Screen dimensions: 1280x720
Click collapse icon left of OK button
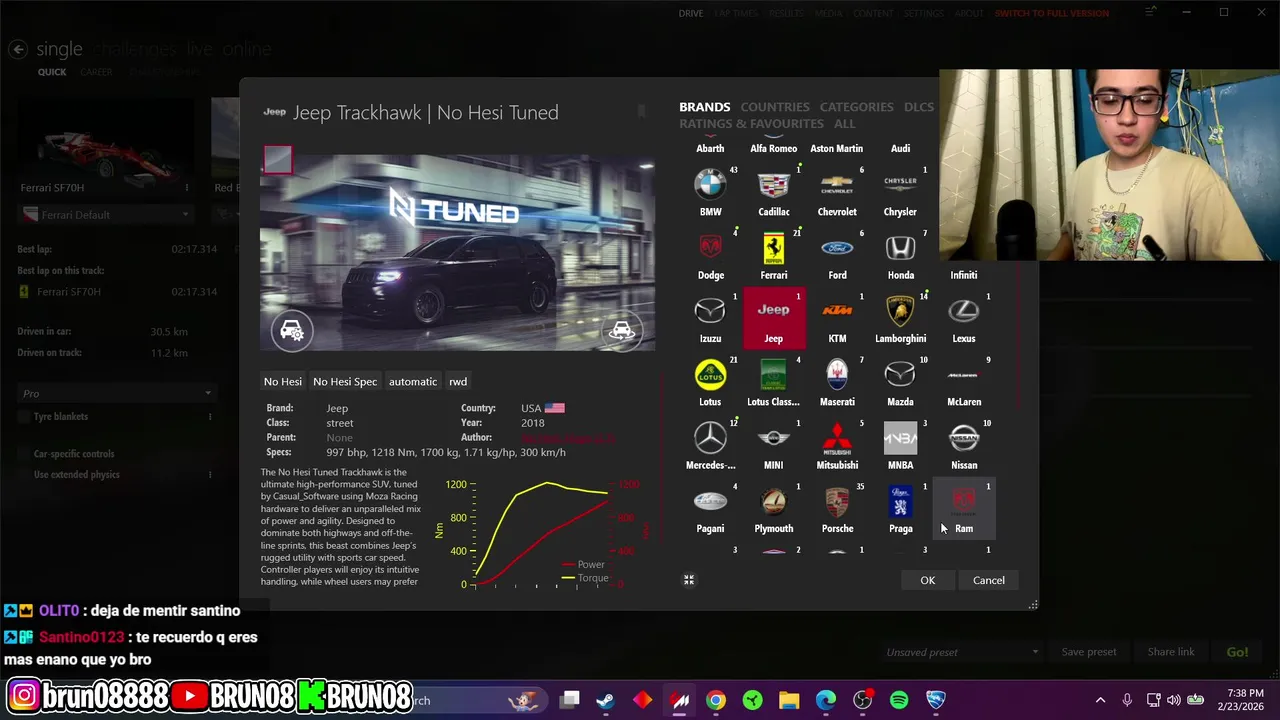(689, 580)
